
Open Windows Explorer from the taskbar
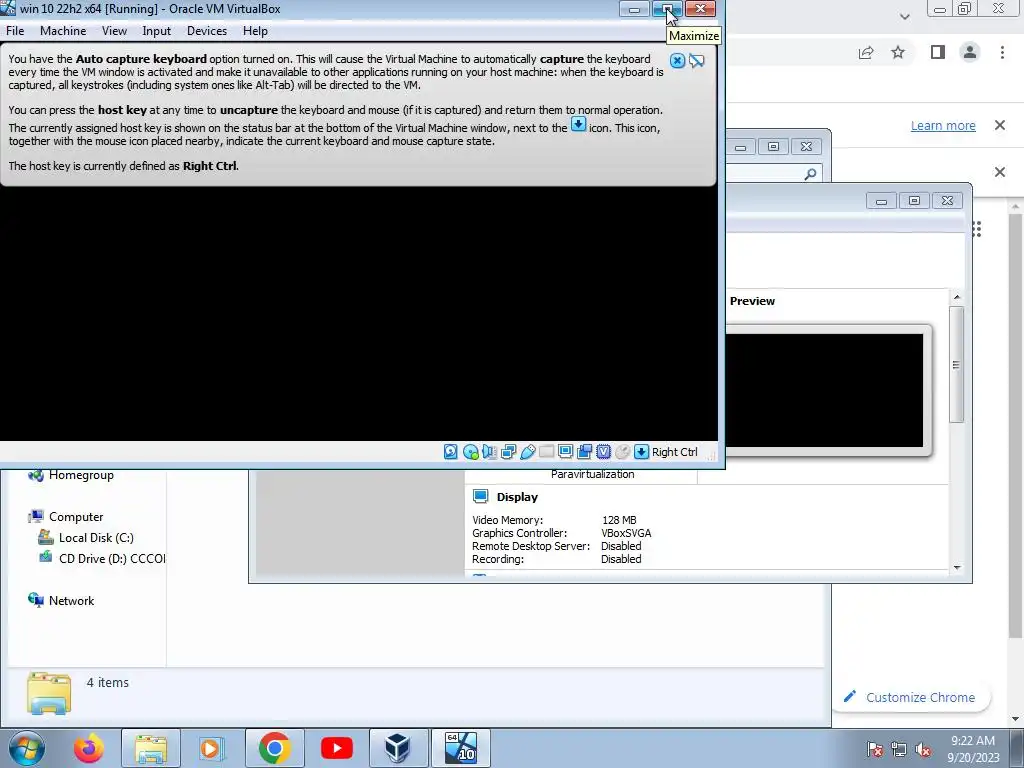pyautogui.click(x=151, y=748)
